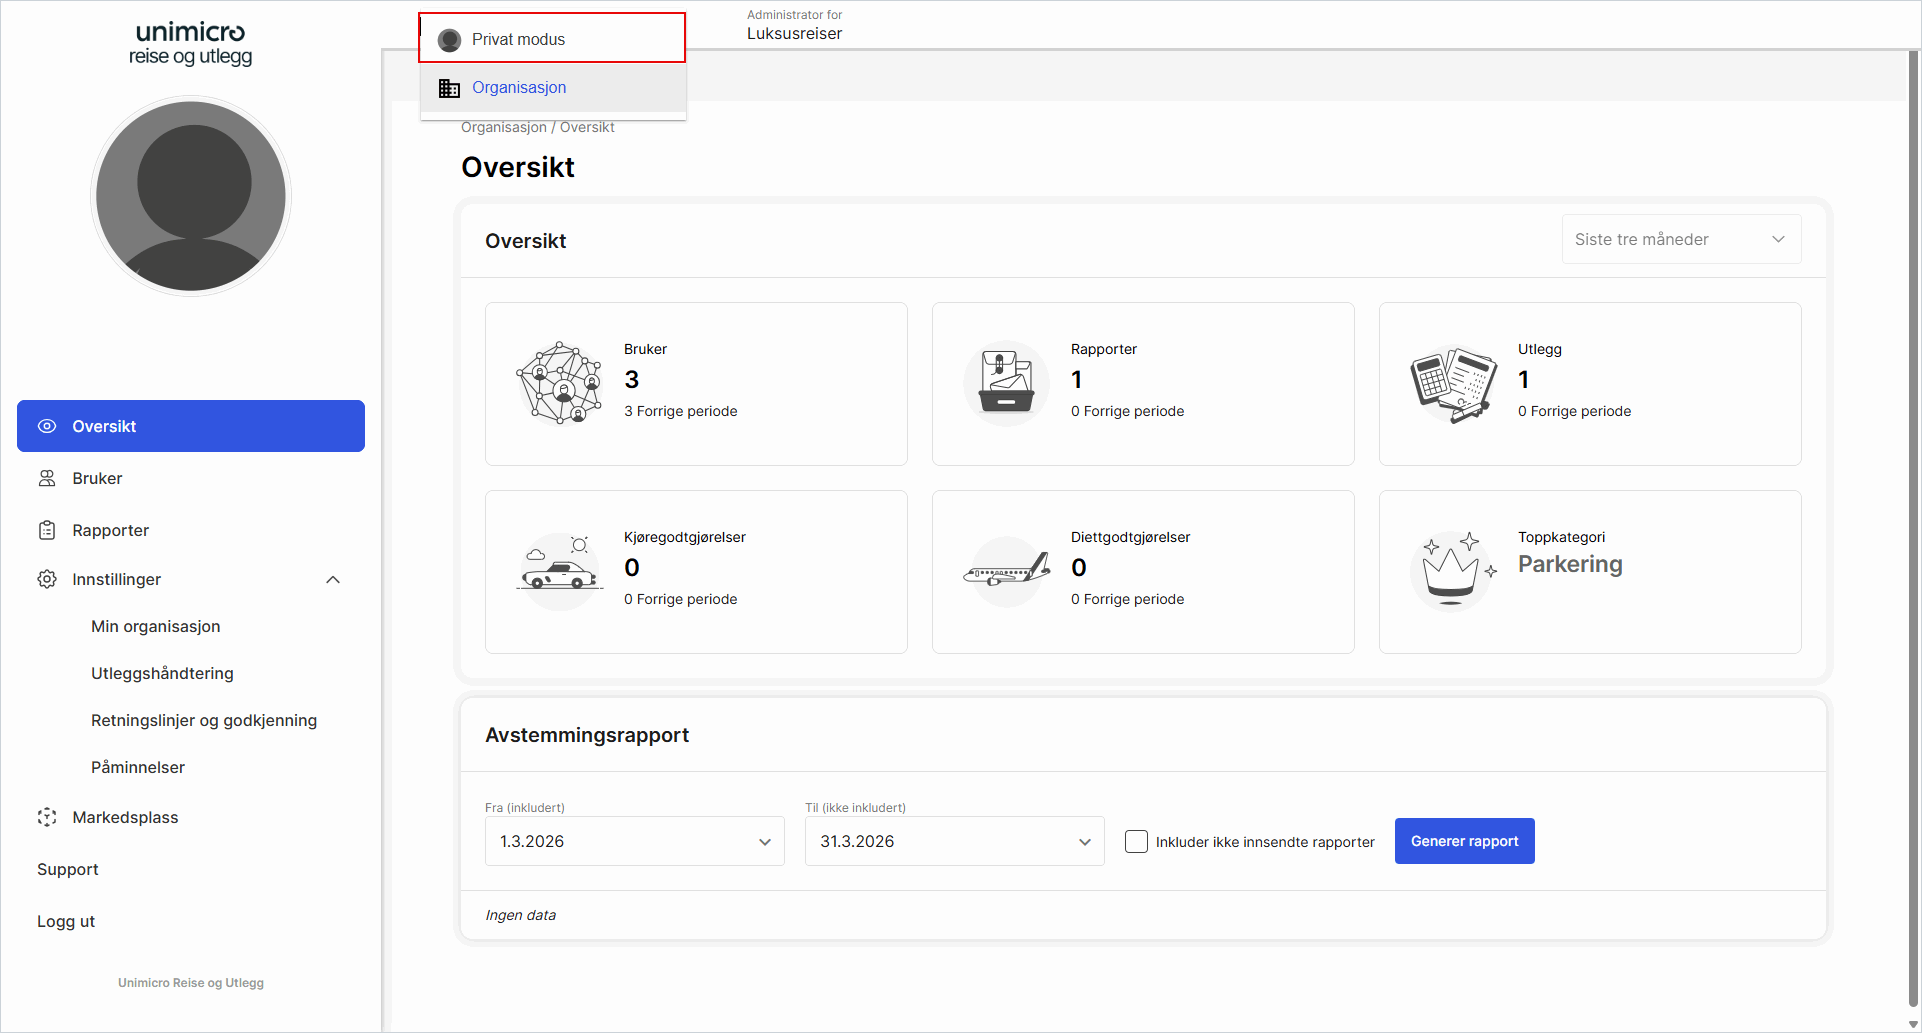Select Organisasjon mode in the menu
Image resolution: width=1922 pixels, height=1033 pixels.
point(519,88)
